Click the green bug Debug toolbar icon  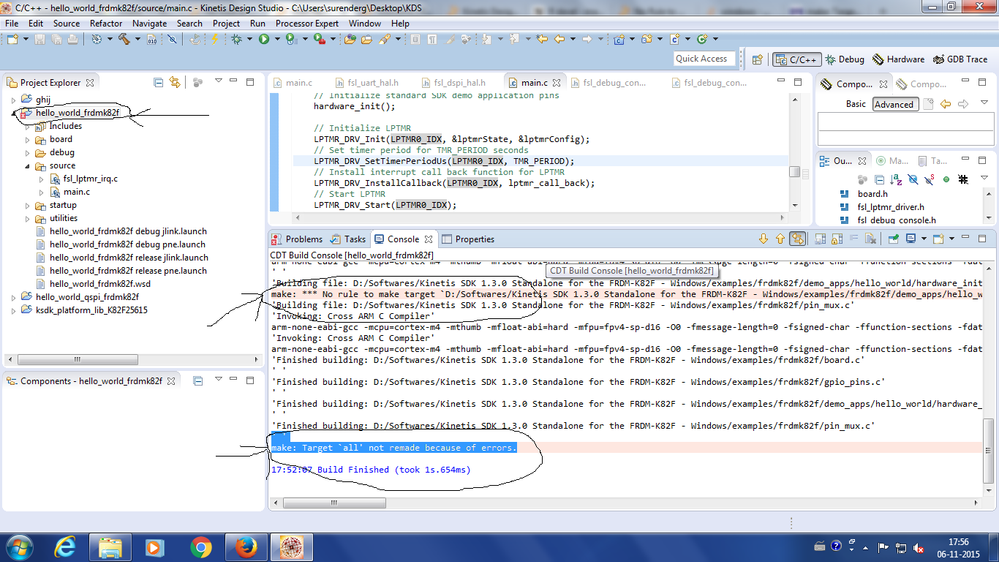point(236,40)
